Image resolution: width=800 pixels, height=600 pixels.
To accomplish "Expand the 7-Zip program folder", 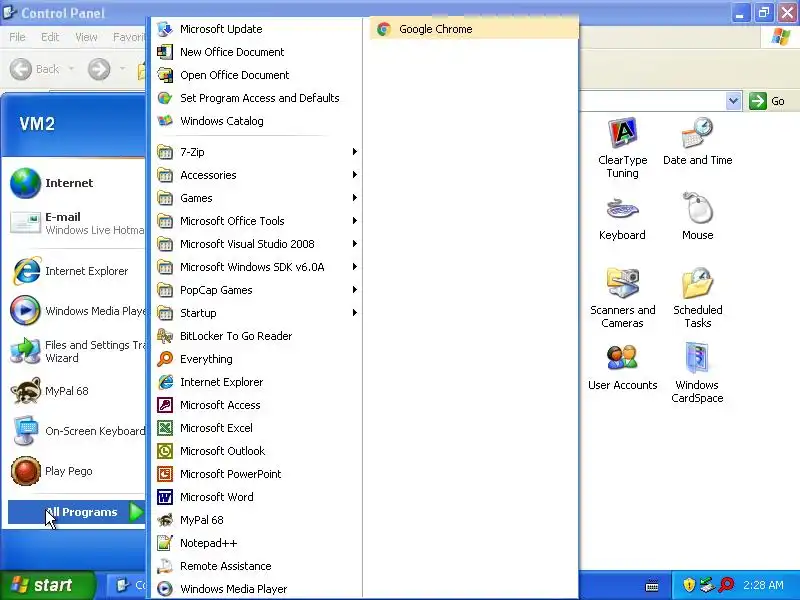I will [x=257, y=152].
